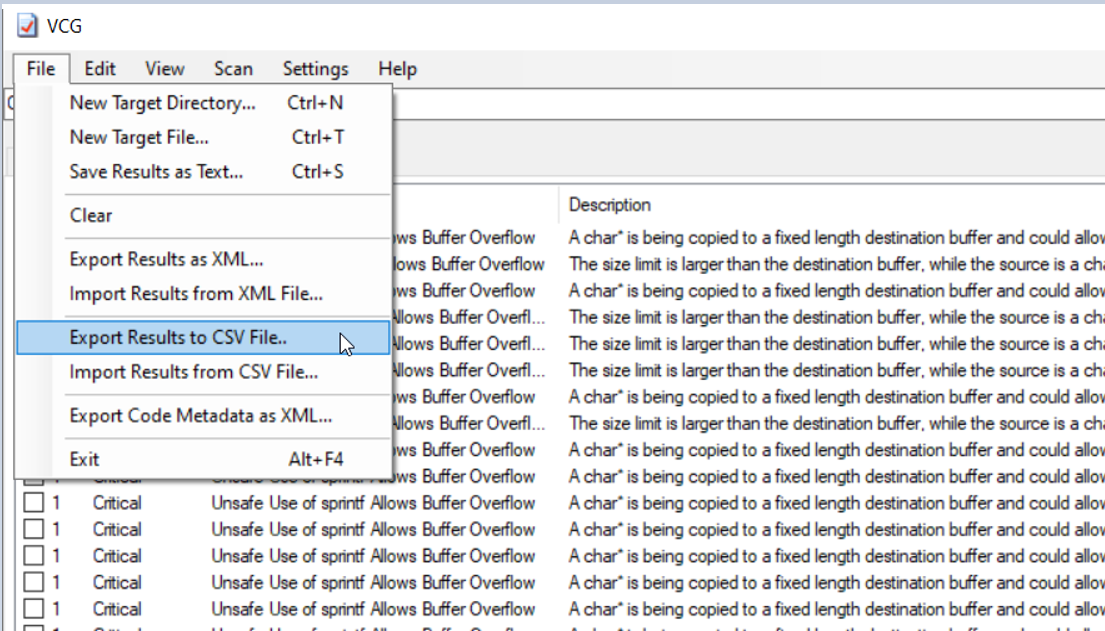This screenshot has height=631, width=1105.
Task: Select Import Results from CSV File...
Action: point(203,372)
